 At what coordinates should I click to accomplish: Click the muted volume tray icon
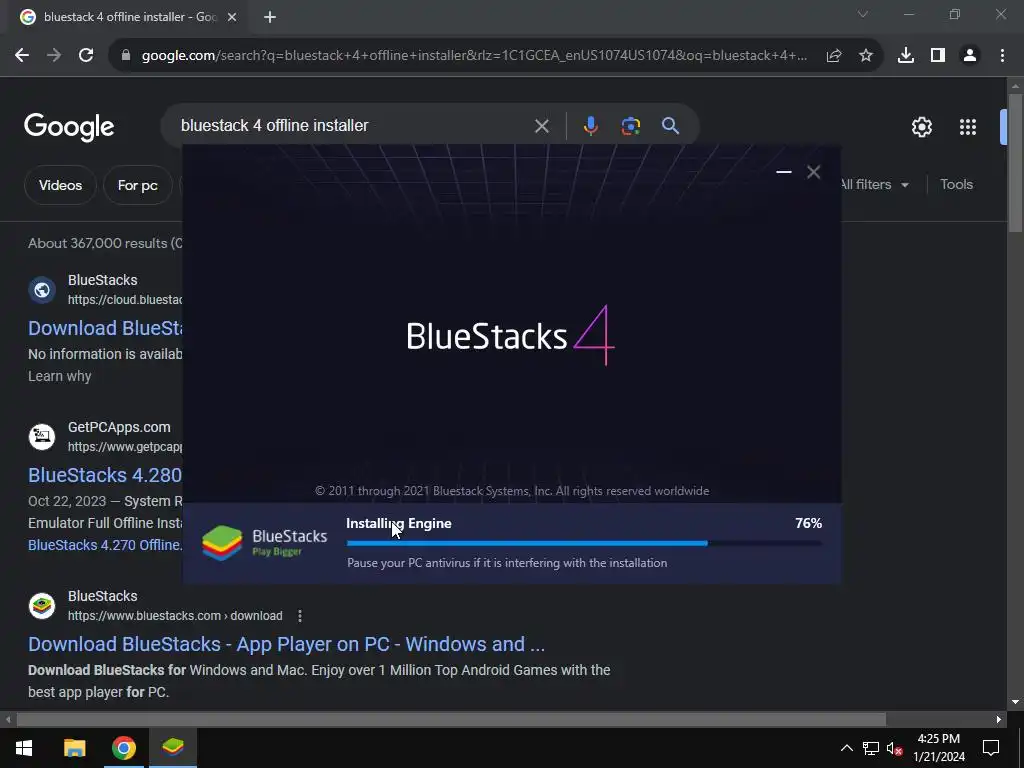tap(894, 749)
